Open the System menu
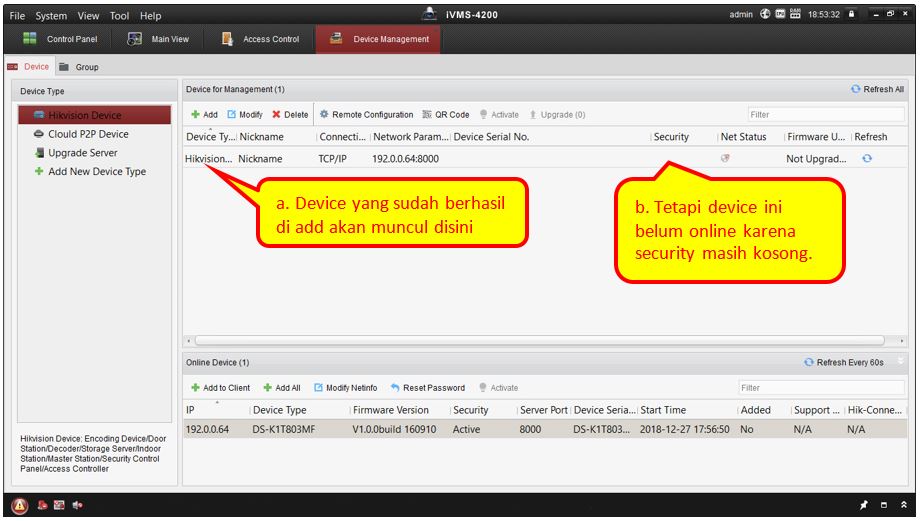 click(51, 16)
